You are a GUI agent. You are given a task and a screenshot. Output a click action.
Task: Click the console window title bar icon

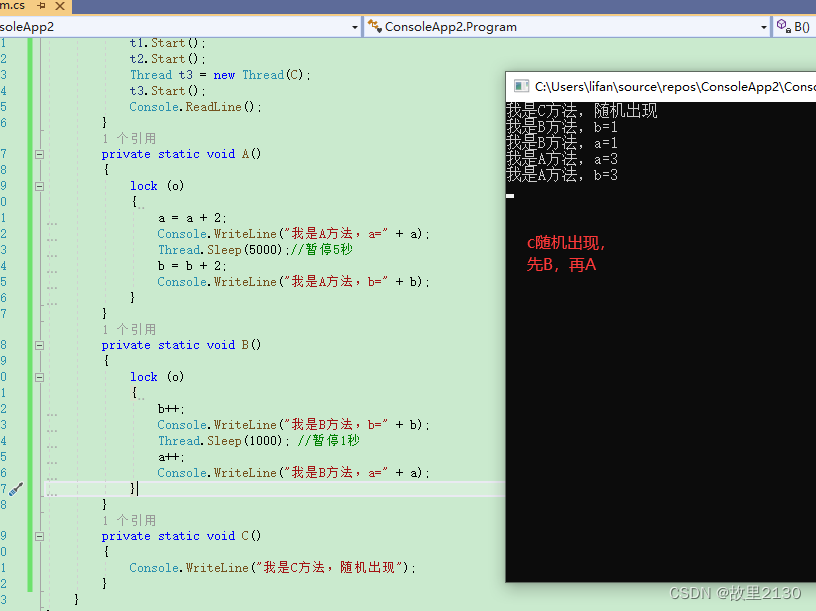tap(520, 87)
